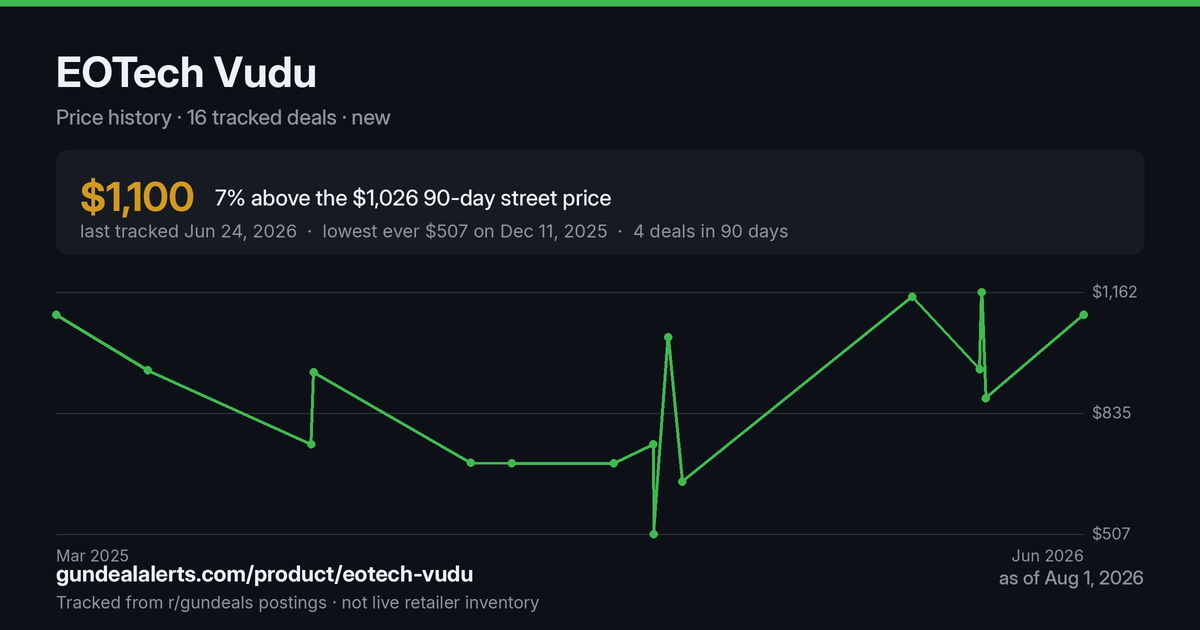Click the EOTech Vudu title
Image resolution: width=1200 pixels, height=630 pixels.
pyautogui.click(x=186, y=74)
